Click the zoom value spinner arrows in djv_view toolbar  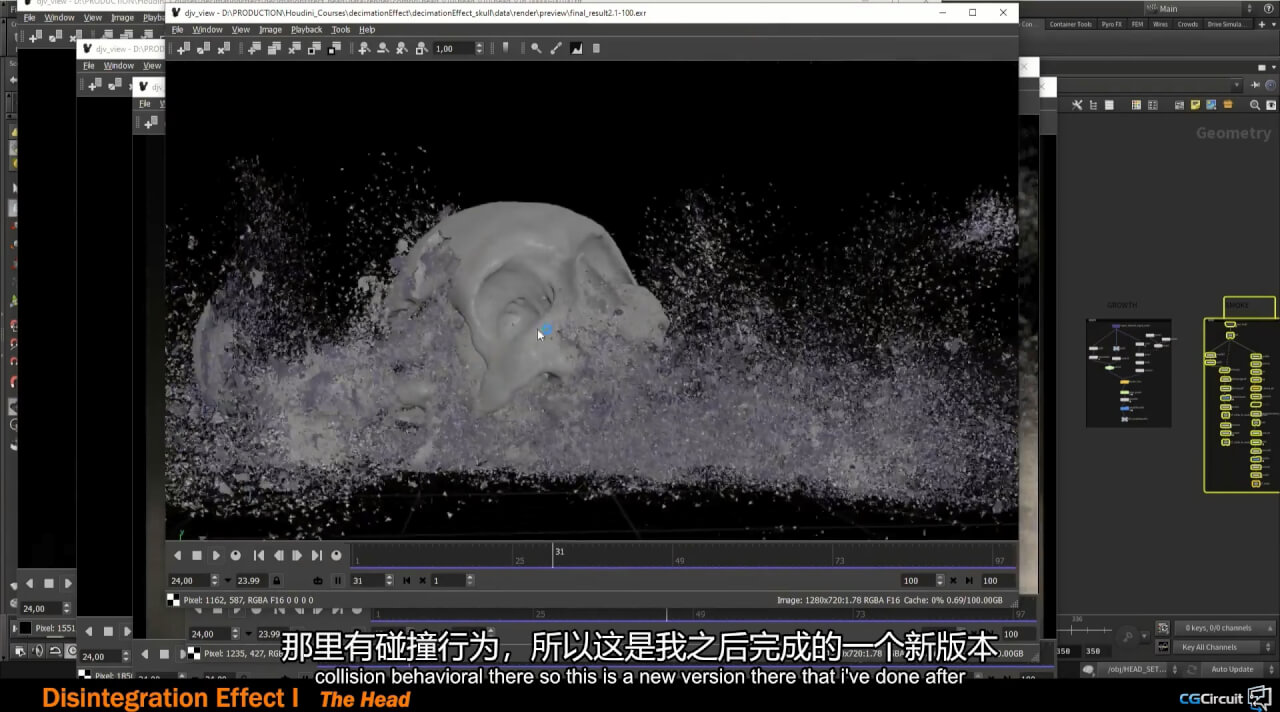(479, 48)
